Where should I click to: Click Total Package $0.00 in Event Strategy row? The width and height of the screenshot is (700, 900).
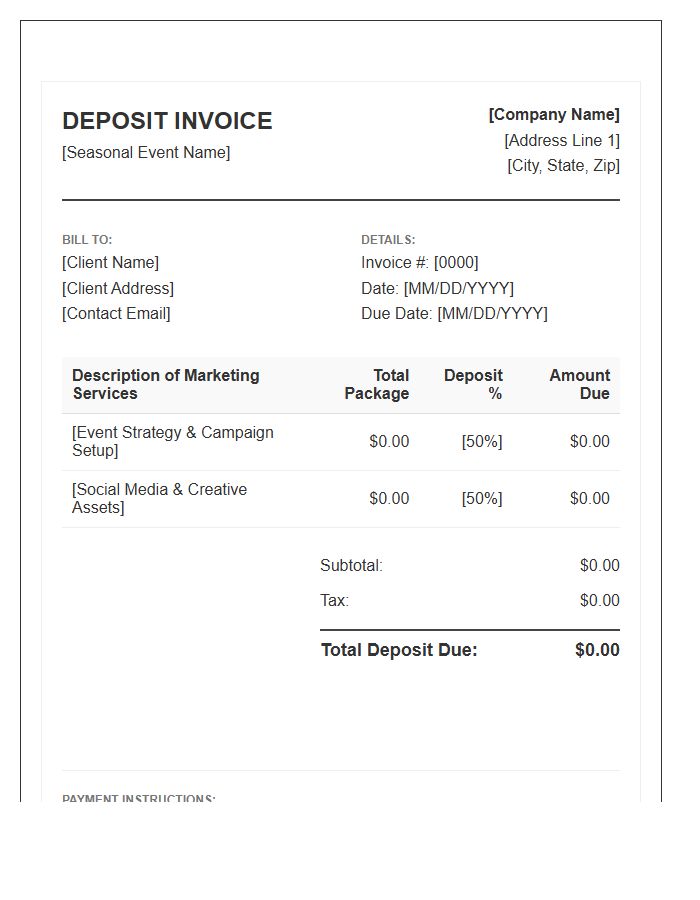tap(389, 441)
